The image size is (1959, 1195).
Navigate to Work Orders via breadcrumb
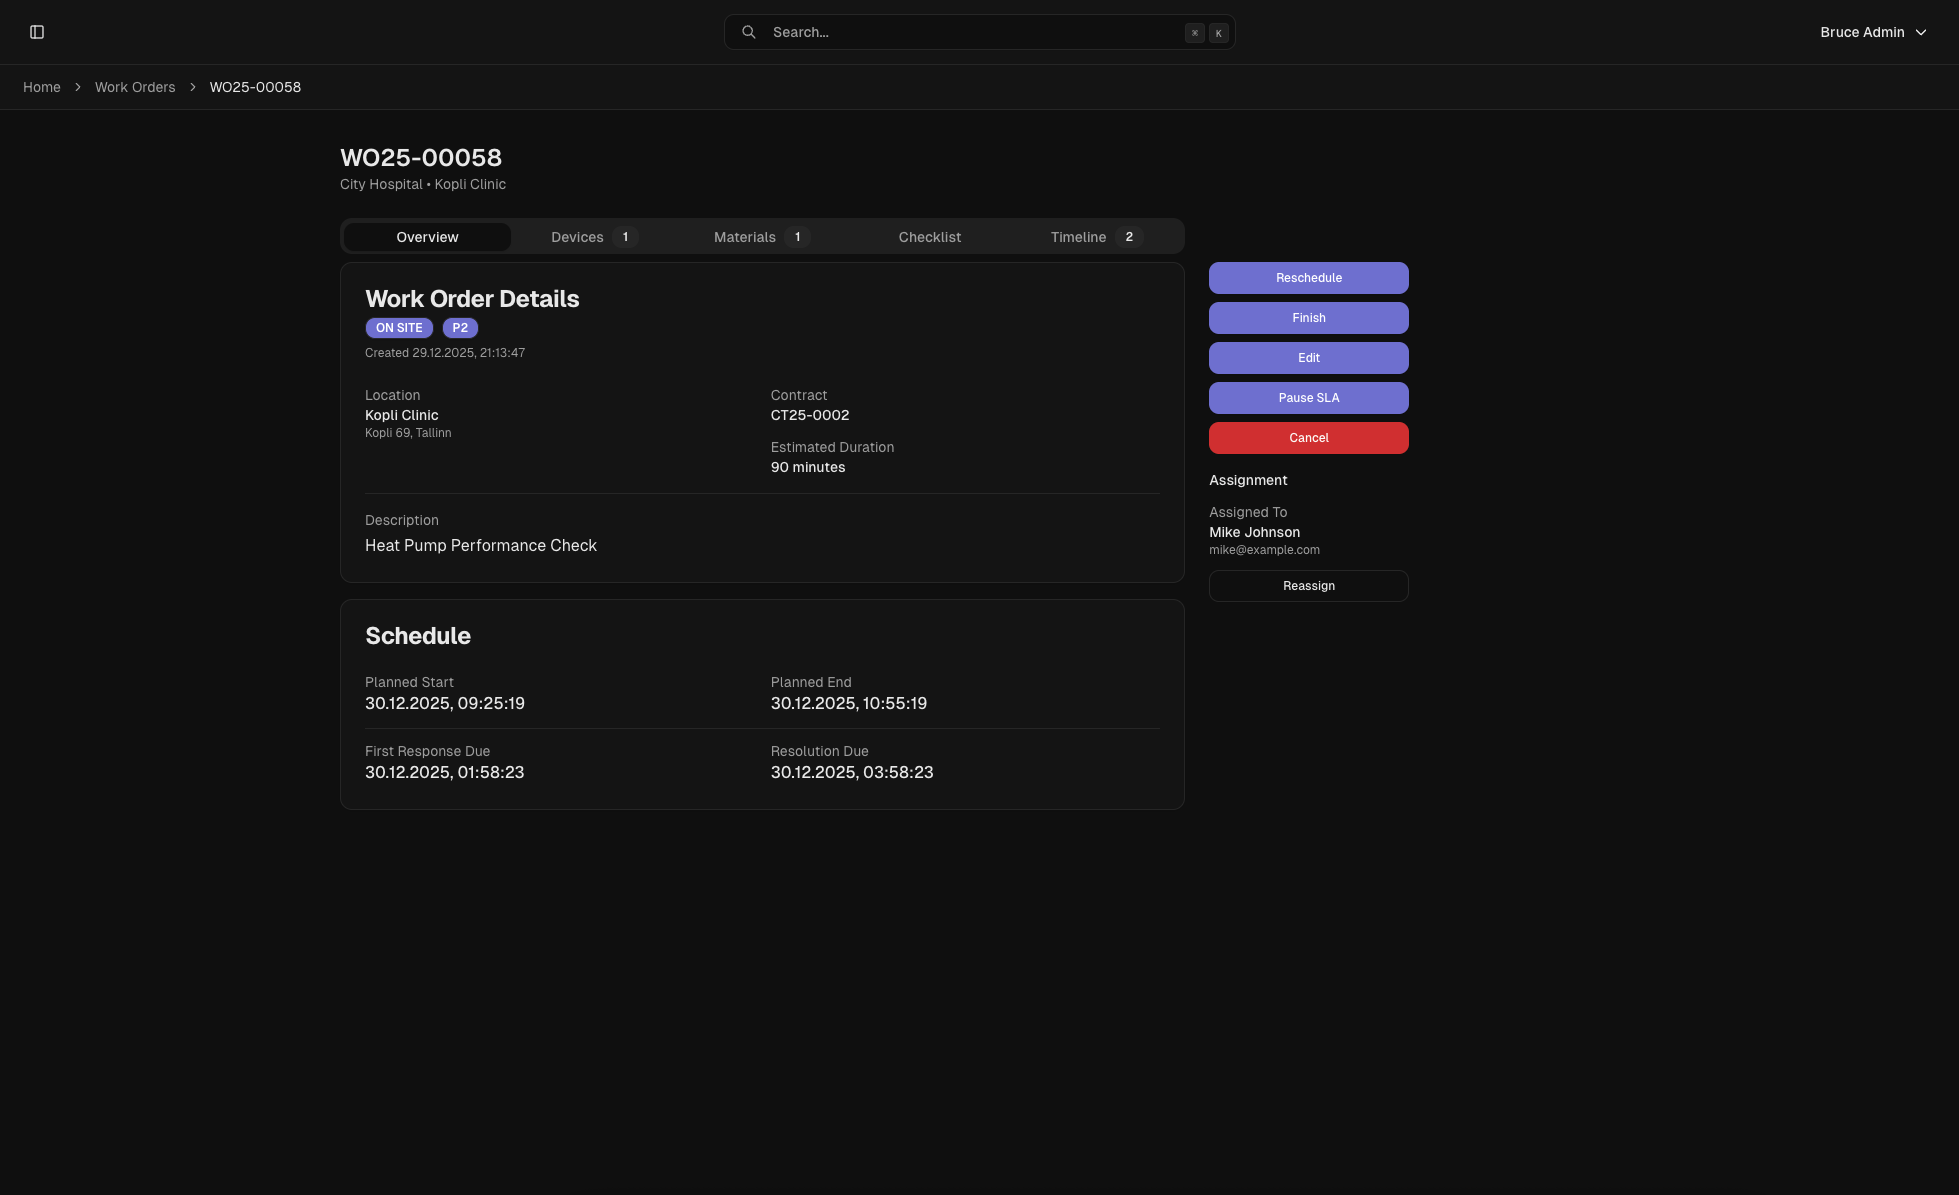[x=134, y=87]
